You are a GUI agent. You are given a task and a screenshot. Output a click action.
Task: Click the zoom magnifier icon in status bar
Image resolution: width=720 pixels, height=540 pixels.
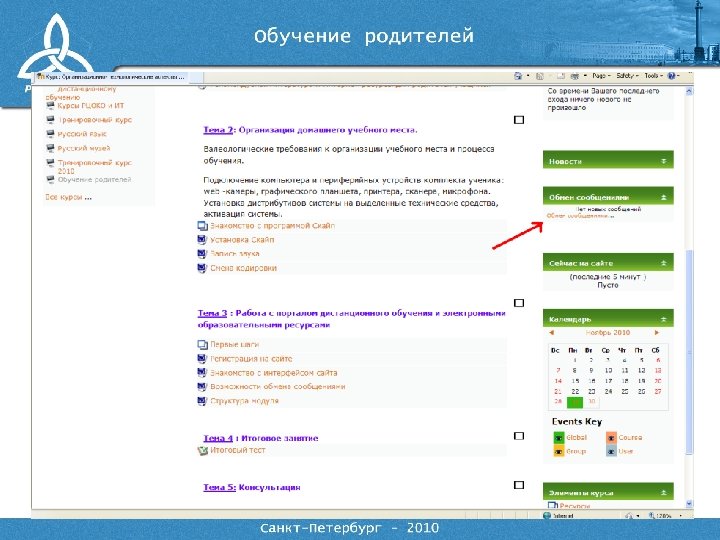tap(651, 516)
